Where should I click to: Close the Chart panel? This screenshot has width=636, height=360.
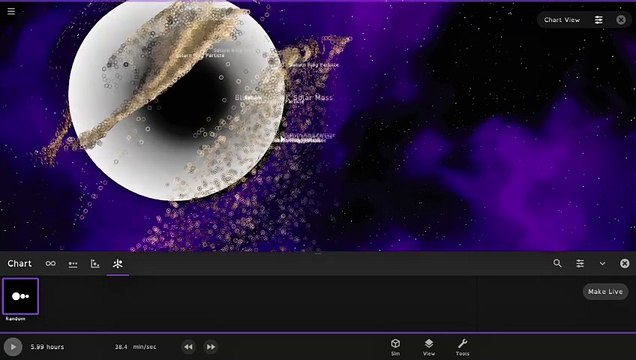[625, 264]
